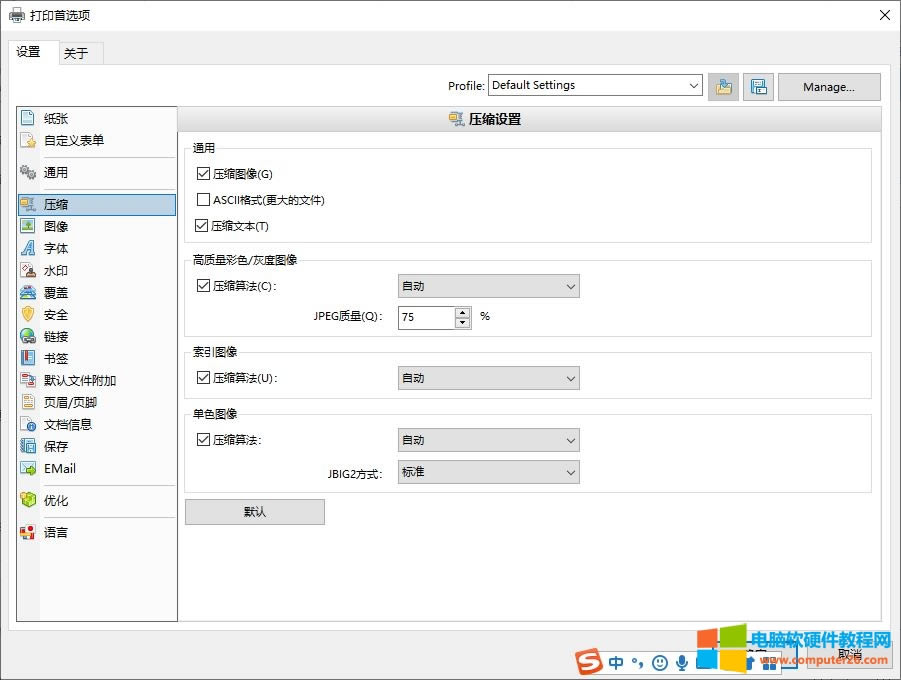This screenshot has height=680, width=901.
Task: Activate the Sogou input microphone icon
Action: (x=681, y=662)
